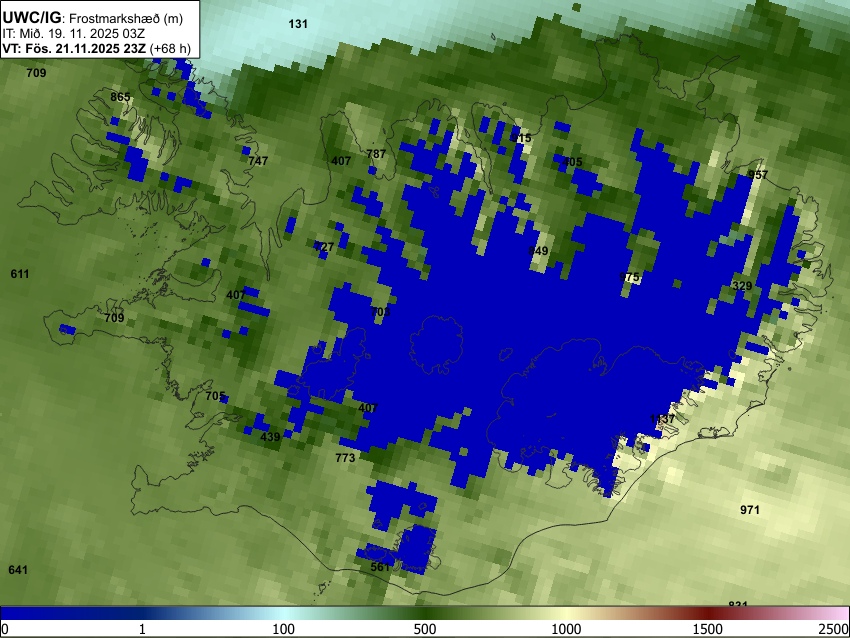Click the map value '957' on the east coast
Screen dimensions: 850x638
[758, 175]
